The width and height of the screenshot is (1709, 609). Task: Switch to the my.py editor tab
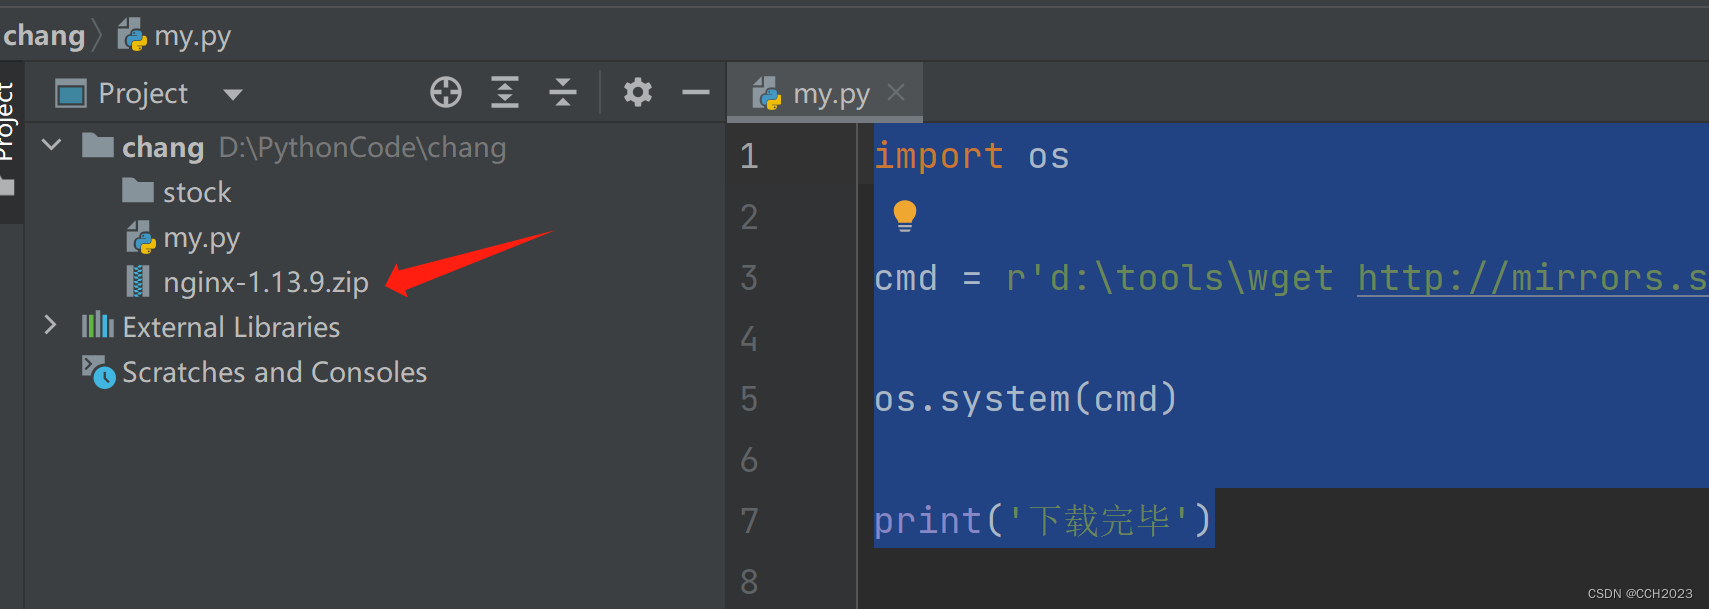811,94
